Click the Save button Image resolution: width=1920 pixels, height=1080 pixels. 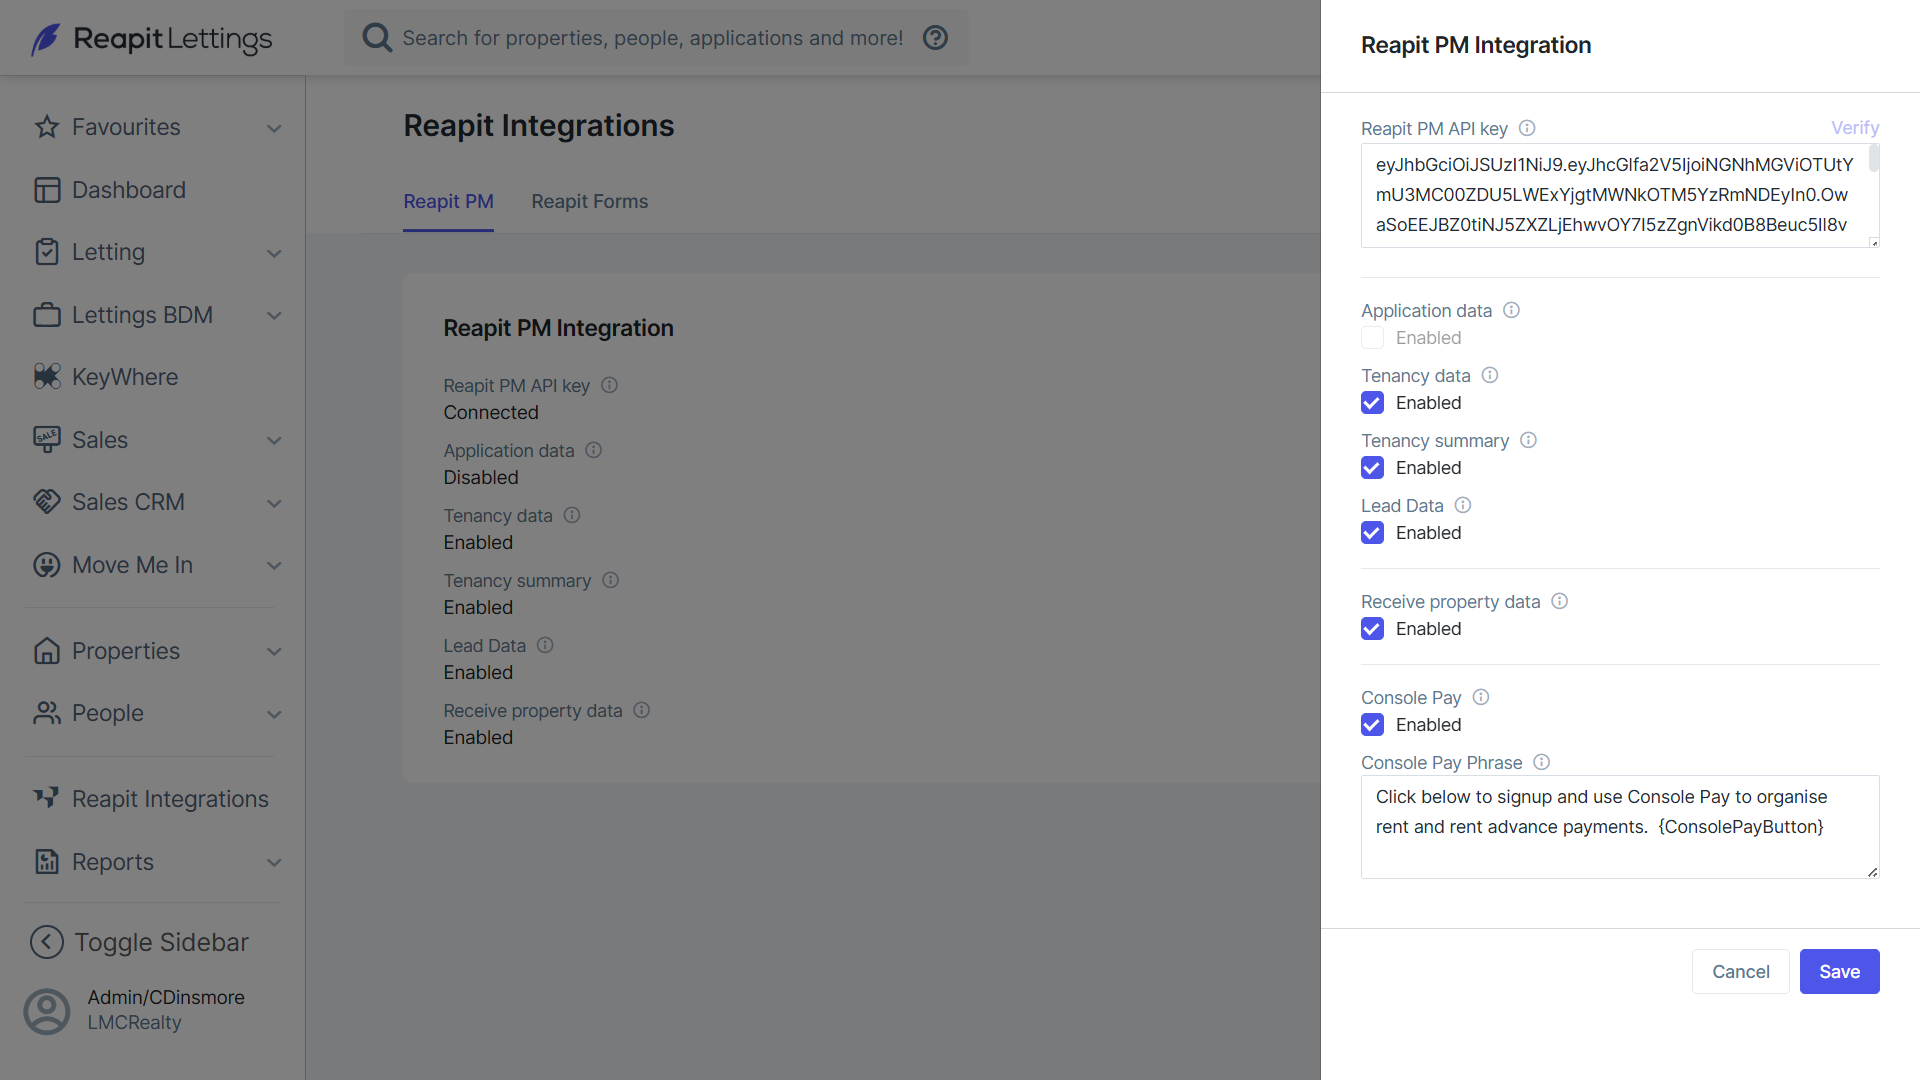point(1839,971)
